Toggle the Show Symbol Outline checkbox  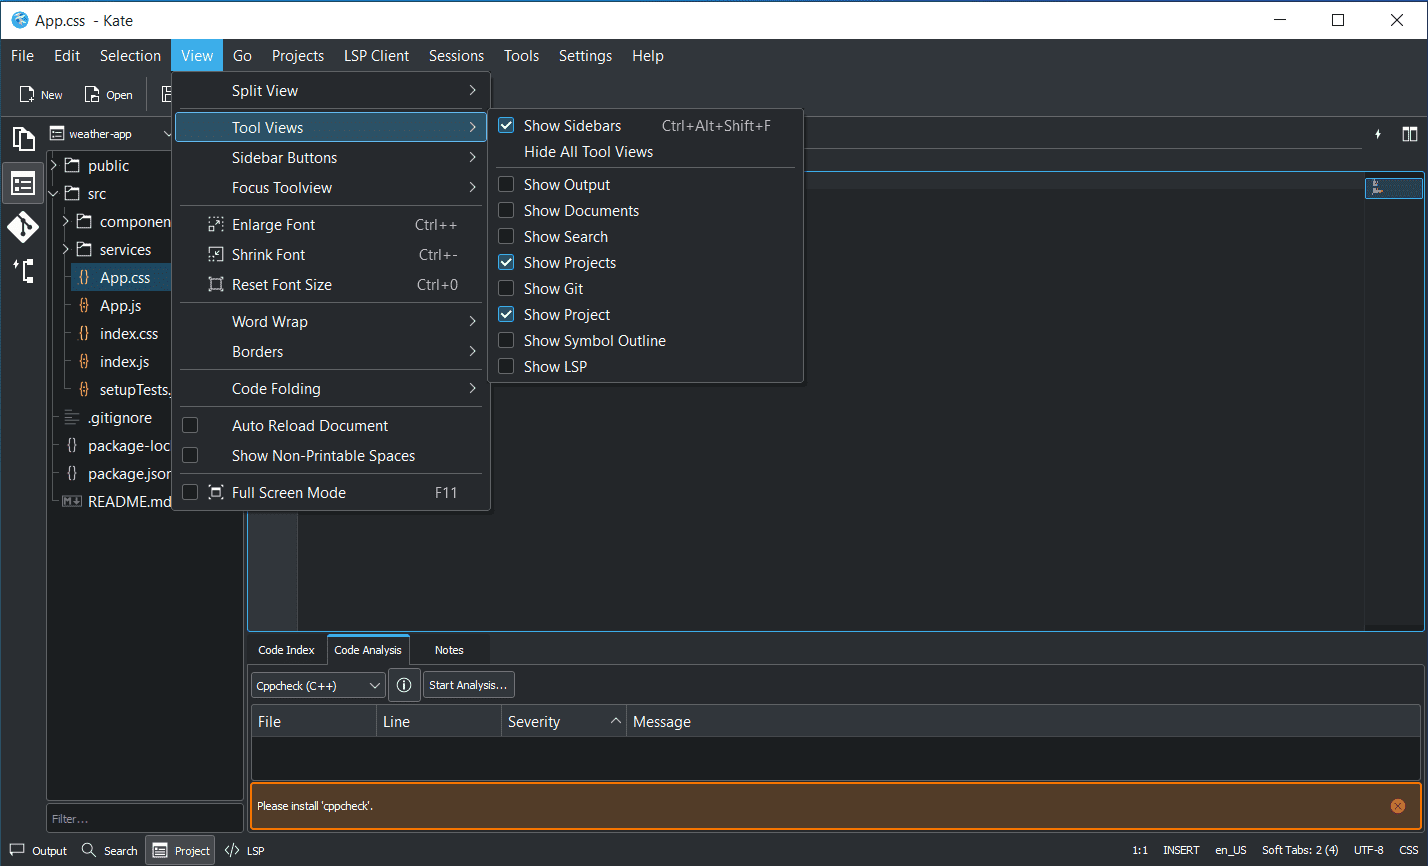(506, 341)
